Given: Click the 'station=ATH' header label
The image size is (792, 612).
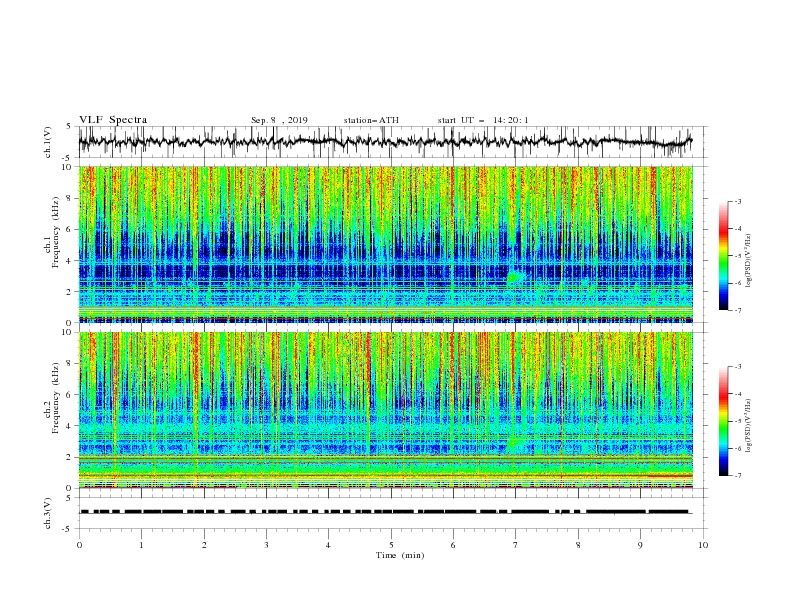Looking at the screenshot, I should point(371,120).
